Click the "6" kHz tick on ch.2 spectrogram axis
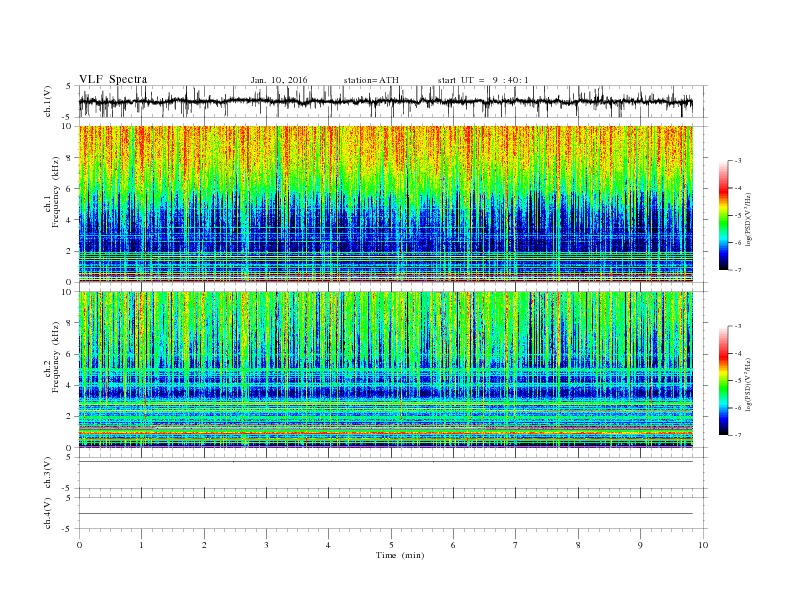The width and height of the screenshot is (792, 612). (x=70, y=354)
